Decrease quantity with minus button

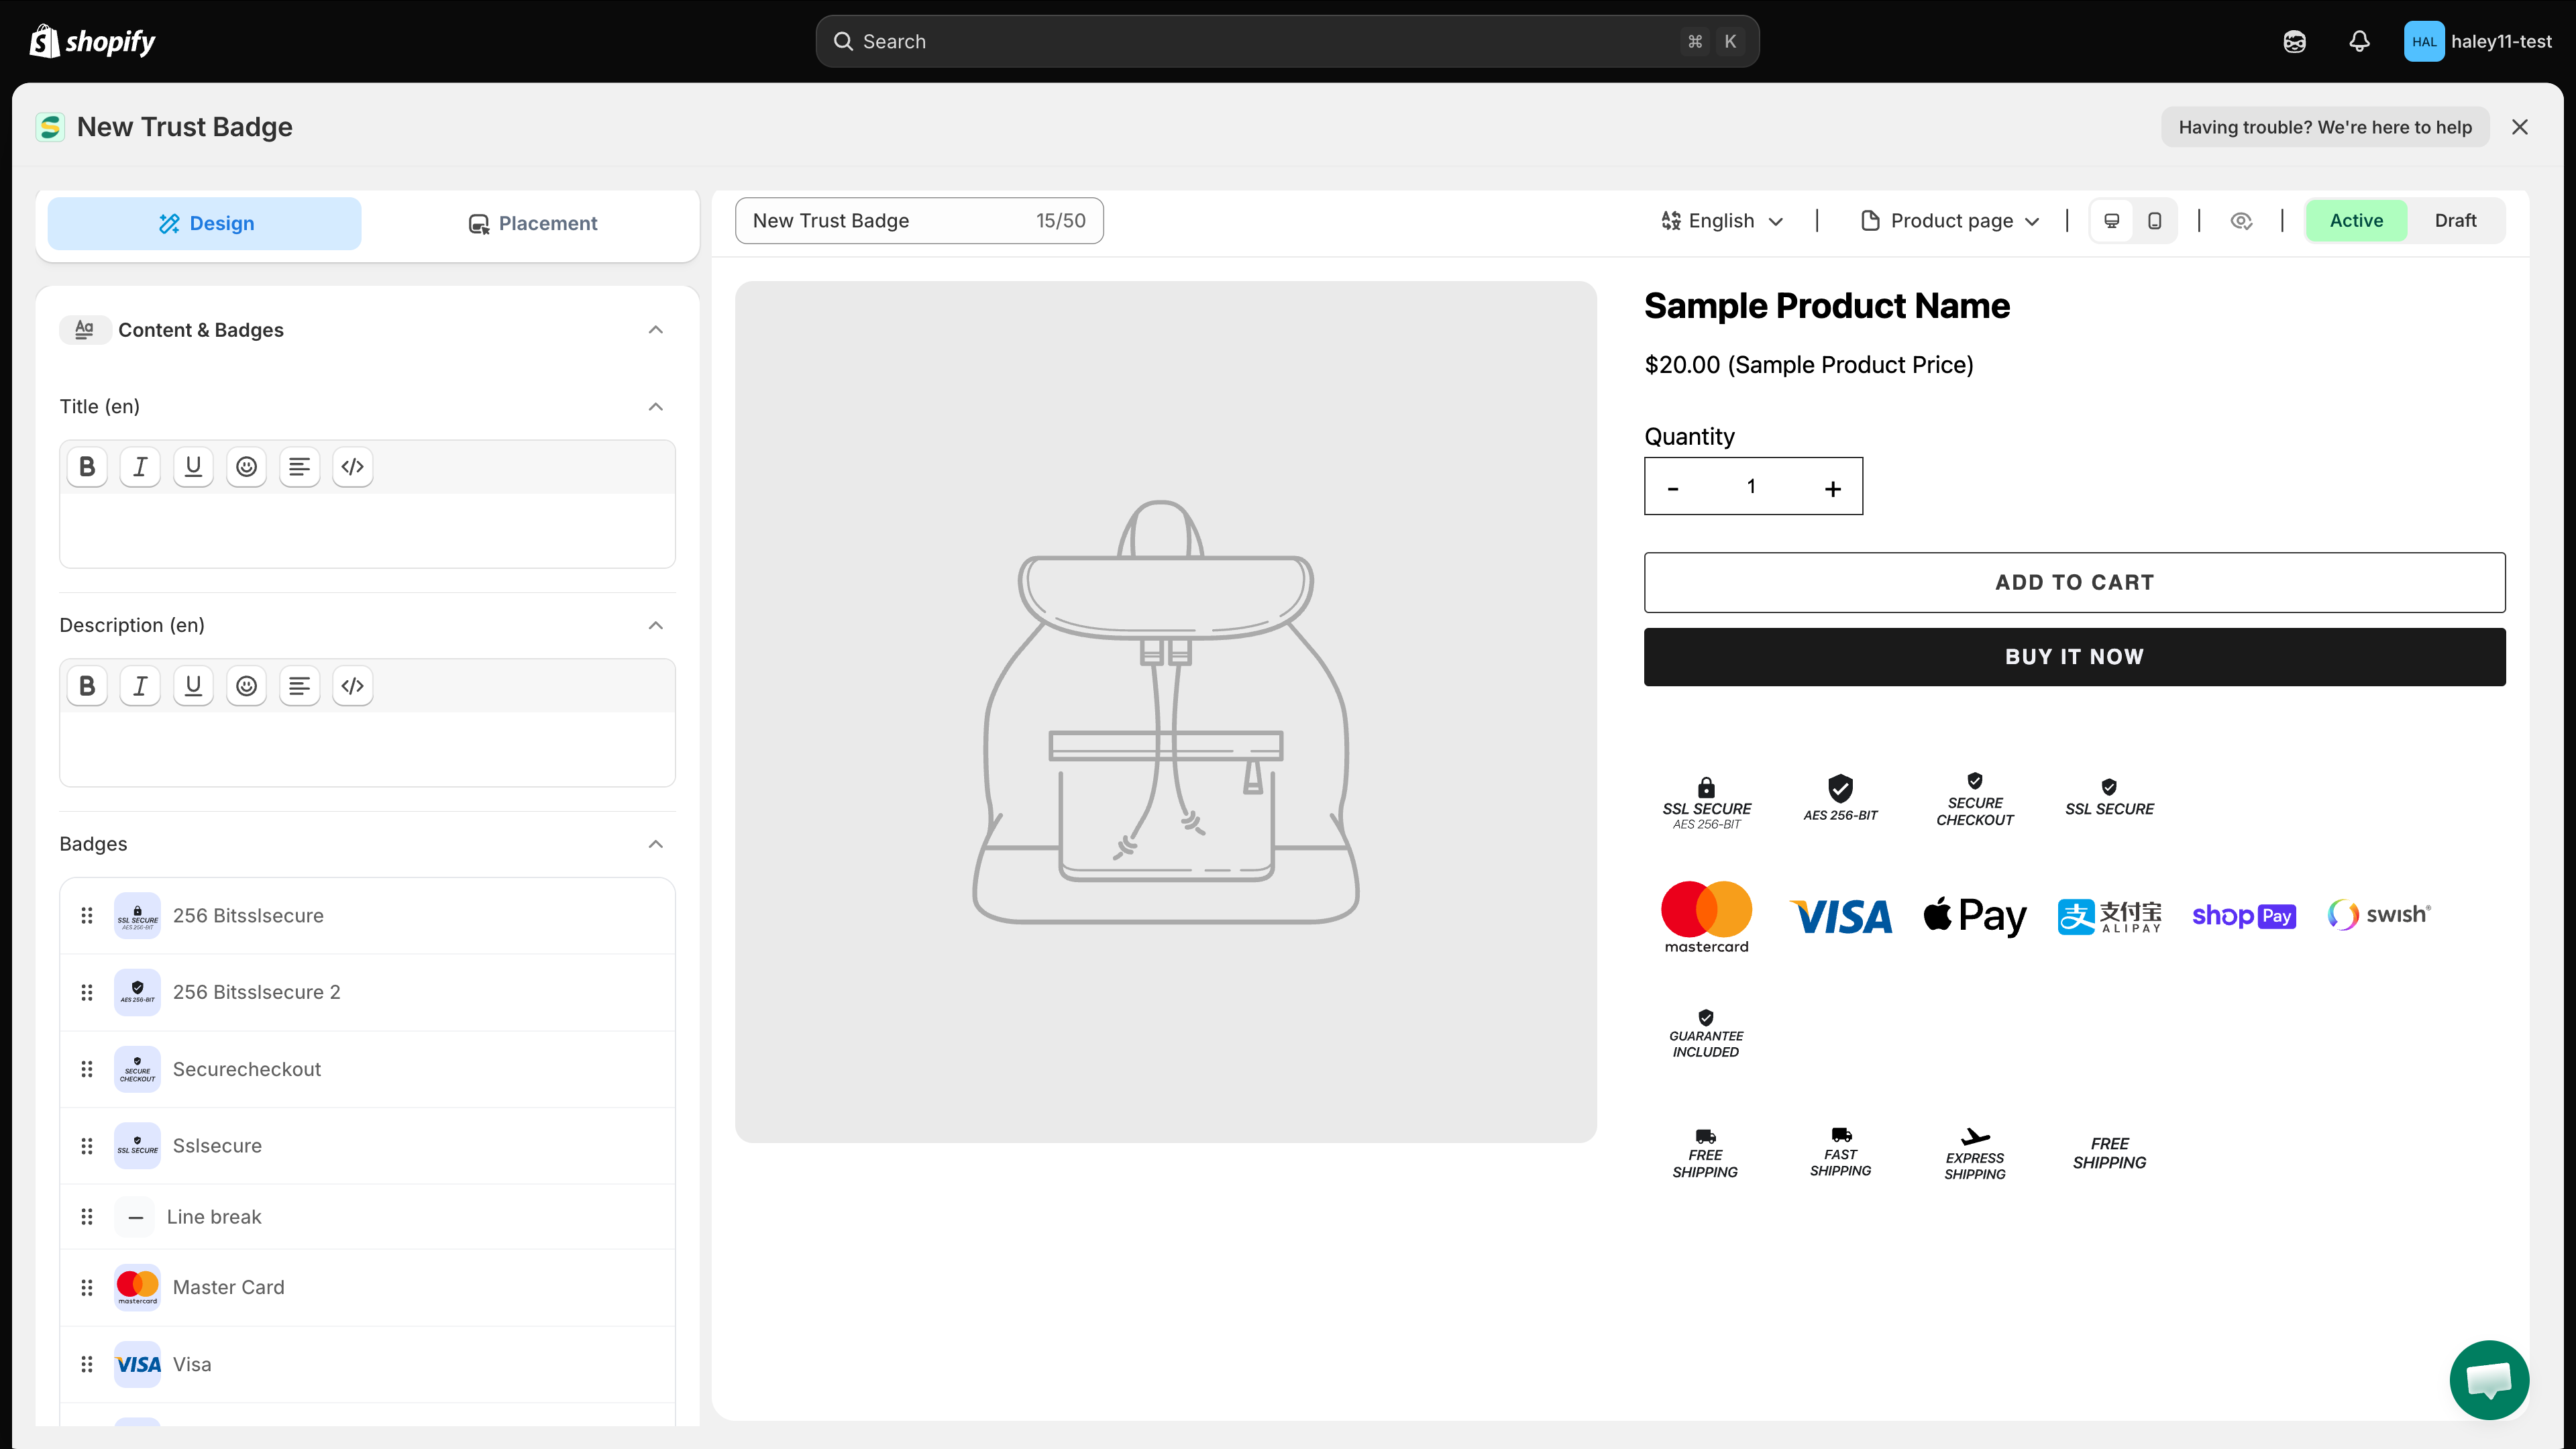point(1673,488)
